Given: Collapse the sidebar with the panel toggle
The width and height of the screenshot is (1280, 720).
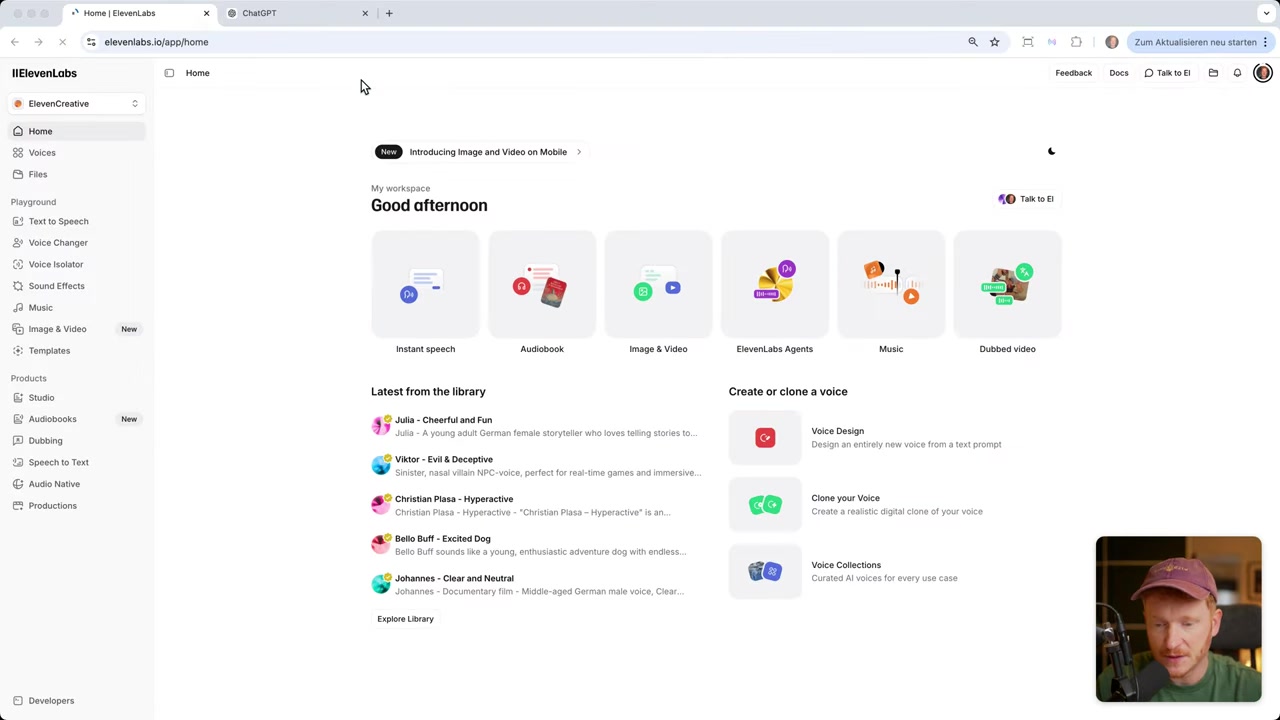Looking at the screenshot, I should (169, 73).
